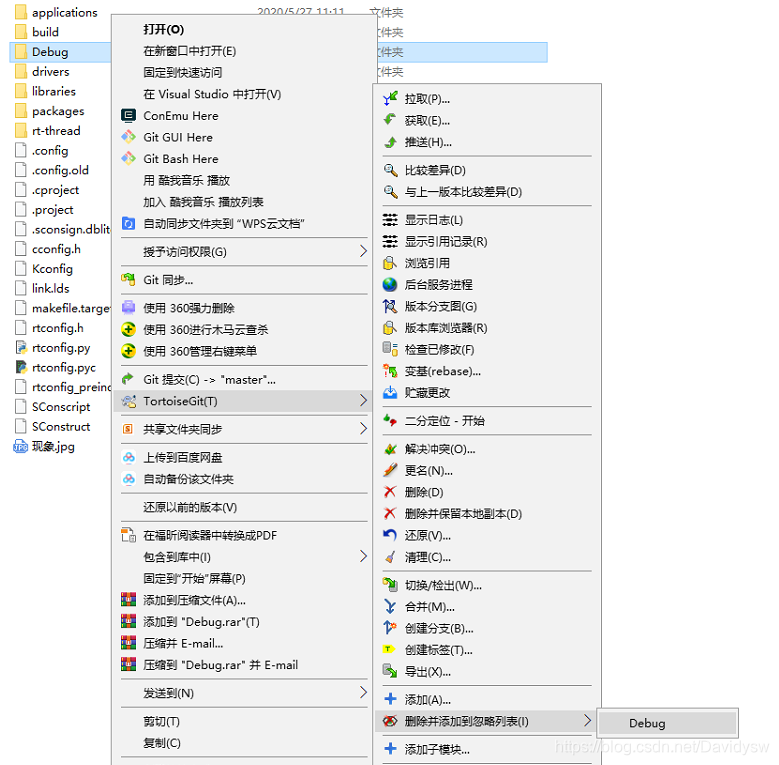Click the Bisect start (二分定位) icon

tap(390, 421)
